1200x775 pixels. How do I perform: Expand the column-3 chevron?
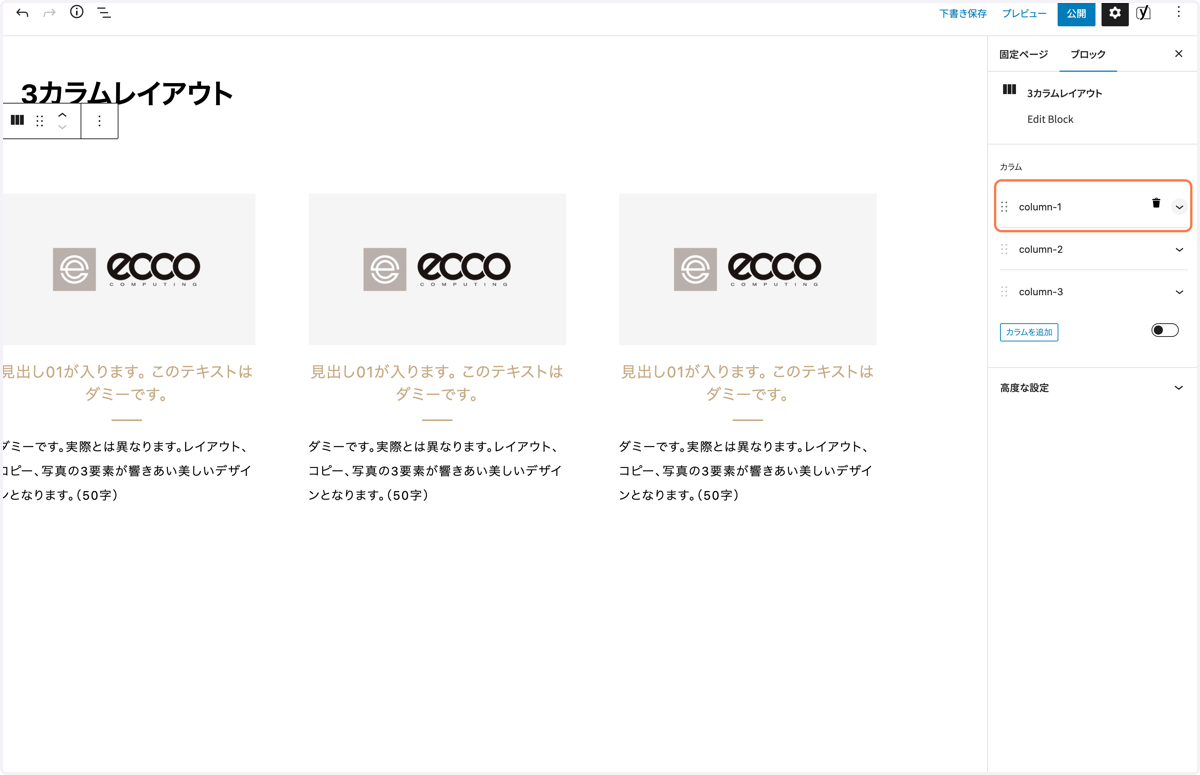click(1179, 292)
